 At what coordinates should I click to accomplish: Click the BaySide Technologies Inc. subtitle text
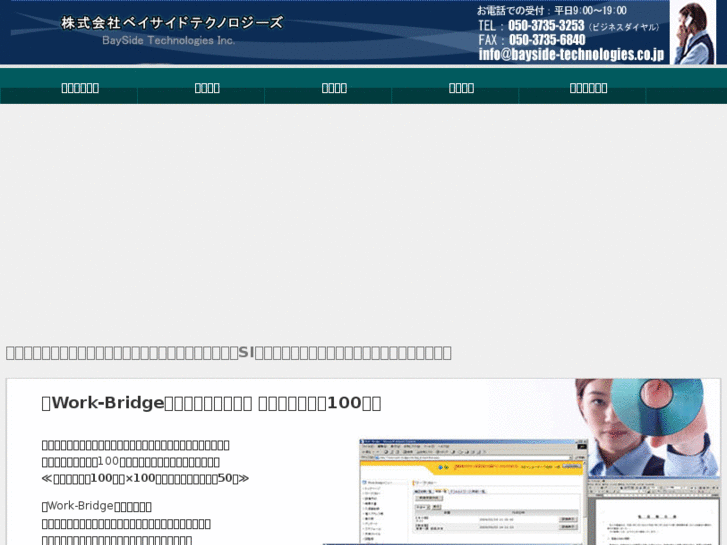click(x=168, y=40)
